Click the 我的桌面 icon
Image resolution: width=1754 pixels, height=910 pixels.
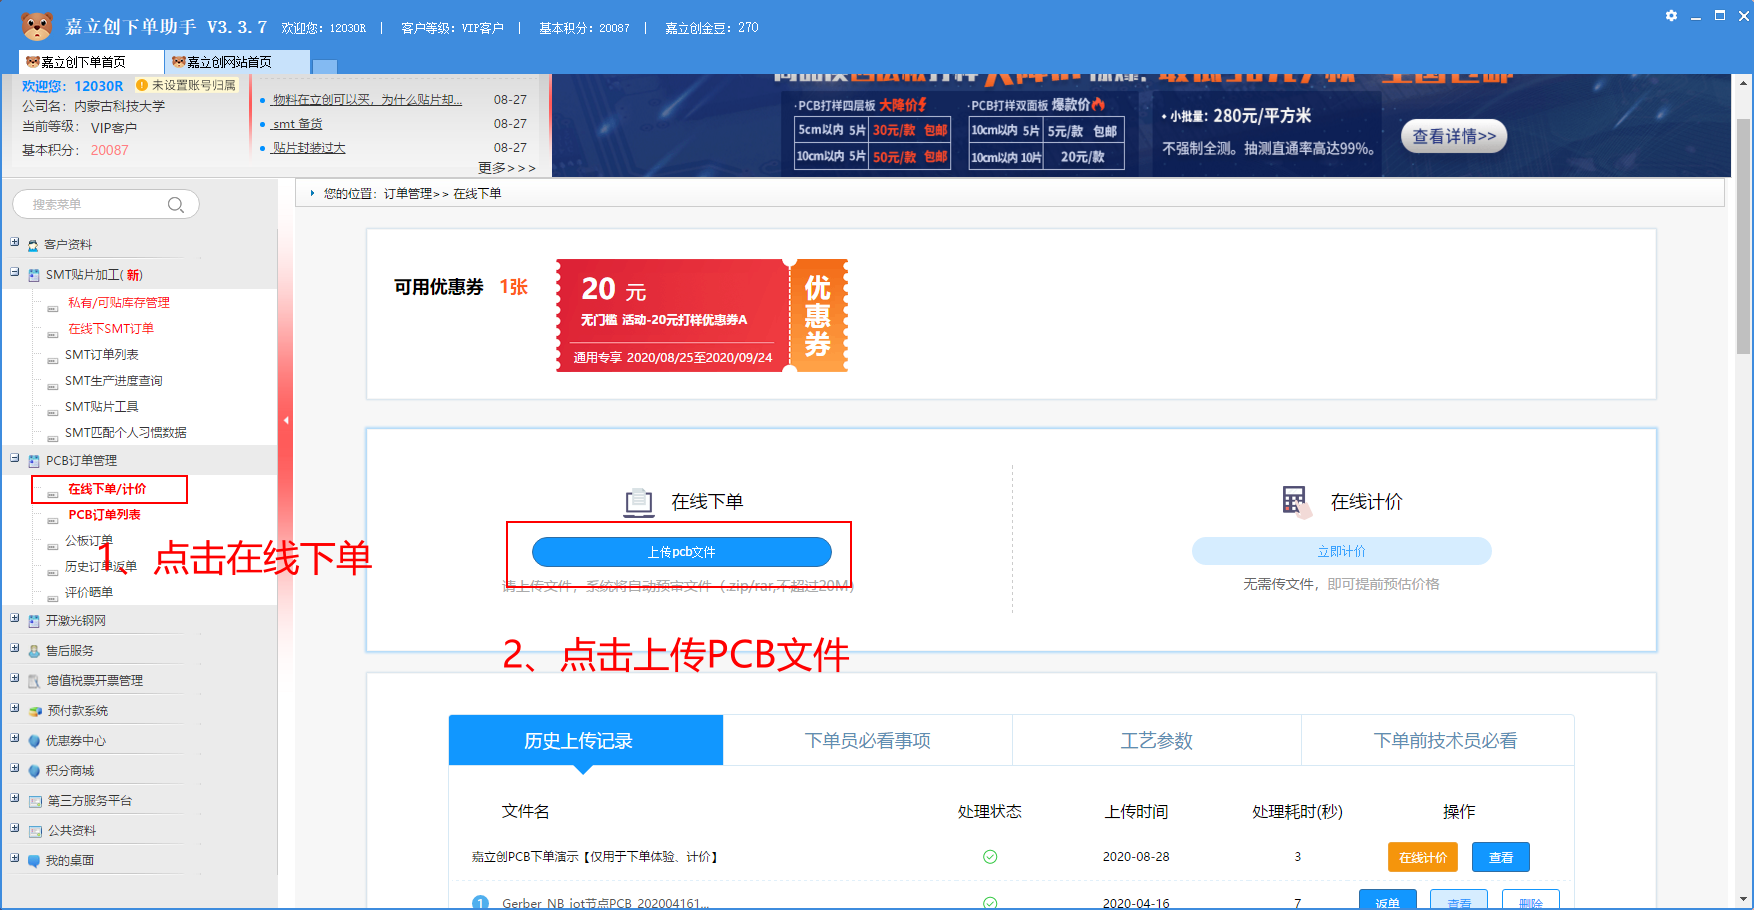[x=34, y=861]
